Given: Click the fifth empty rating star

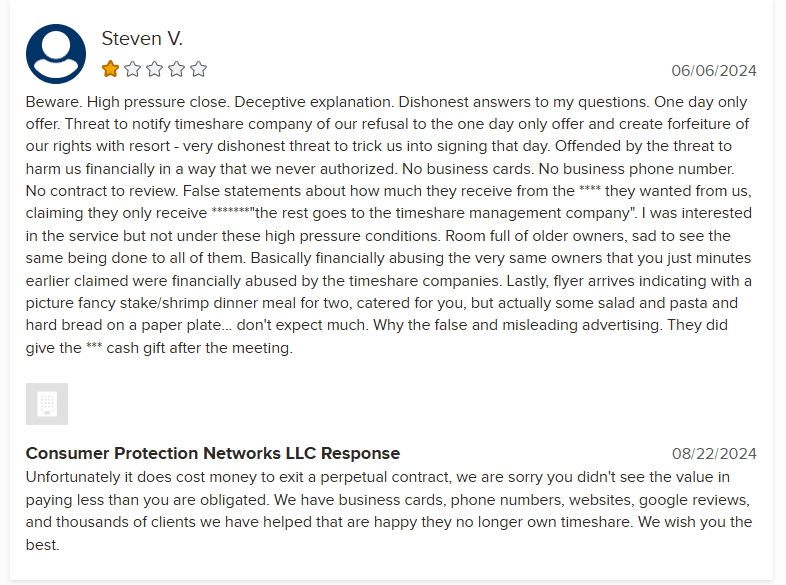Looking at the screenshot, I should 198,69.
